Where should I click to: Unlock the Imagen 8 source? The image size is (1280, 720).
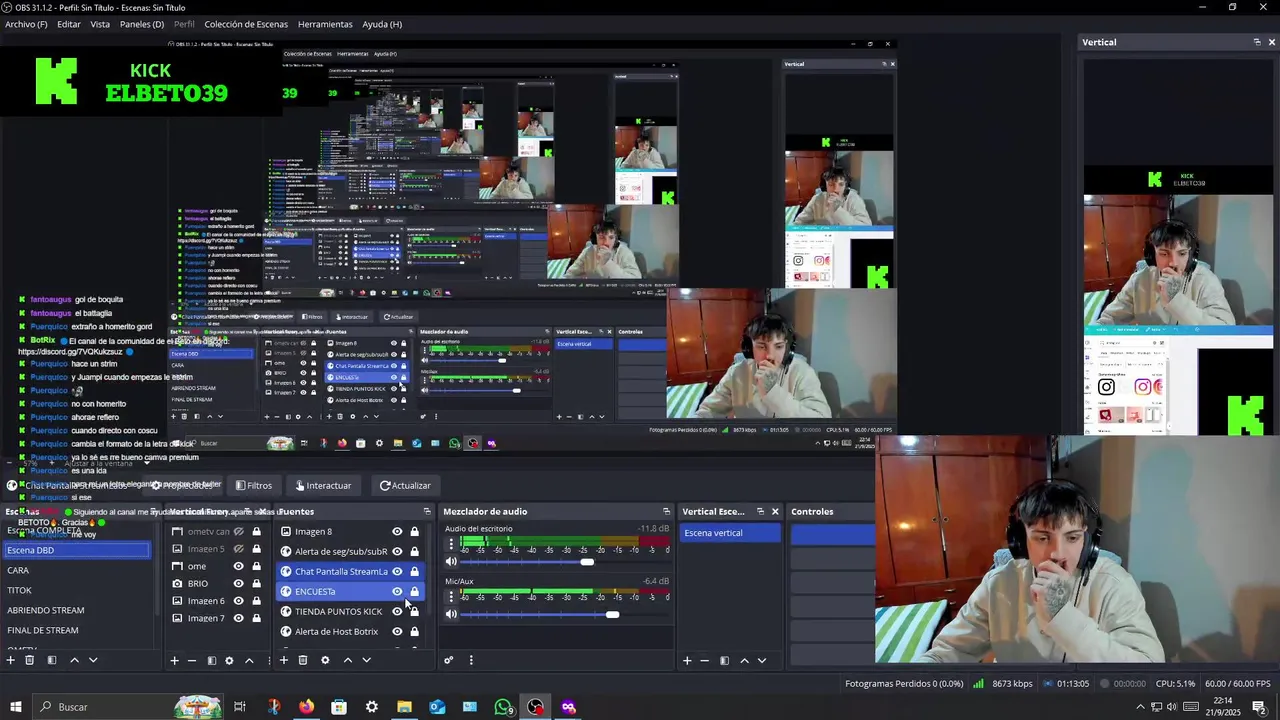click(x=414, y=532)
